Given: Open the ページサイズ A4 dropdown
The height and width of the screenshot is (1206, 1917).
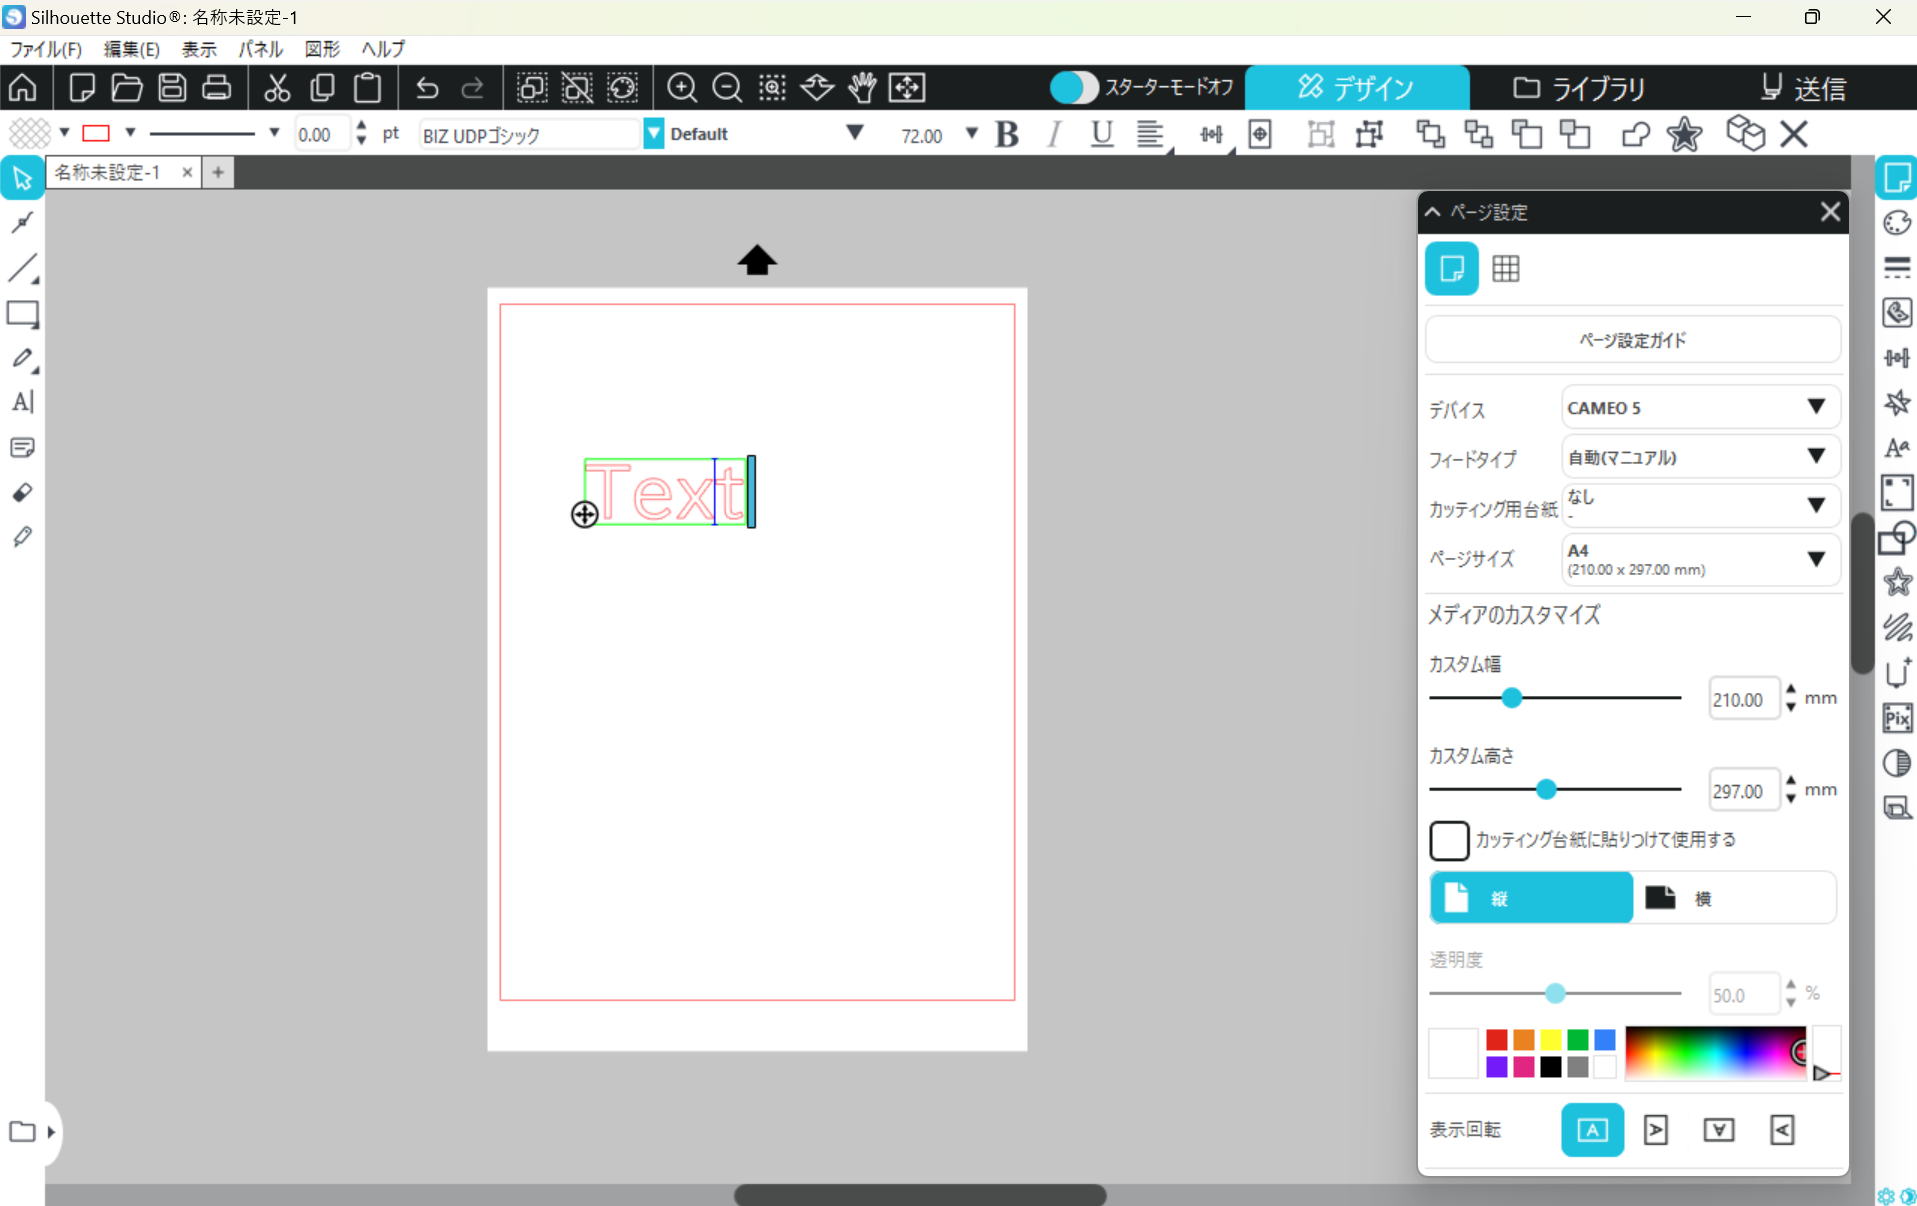Looking at the screenshot, I should tap(1700, 559).
